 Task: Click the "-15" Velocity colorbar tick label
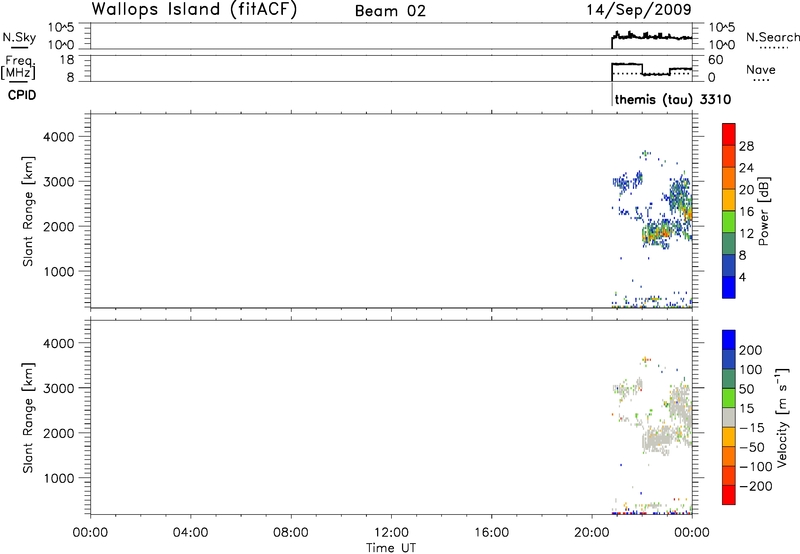point(752,428)
